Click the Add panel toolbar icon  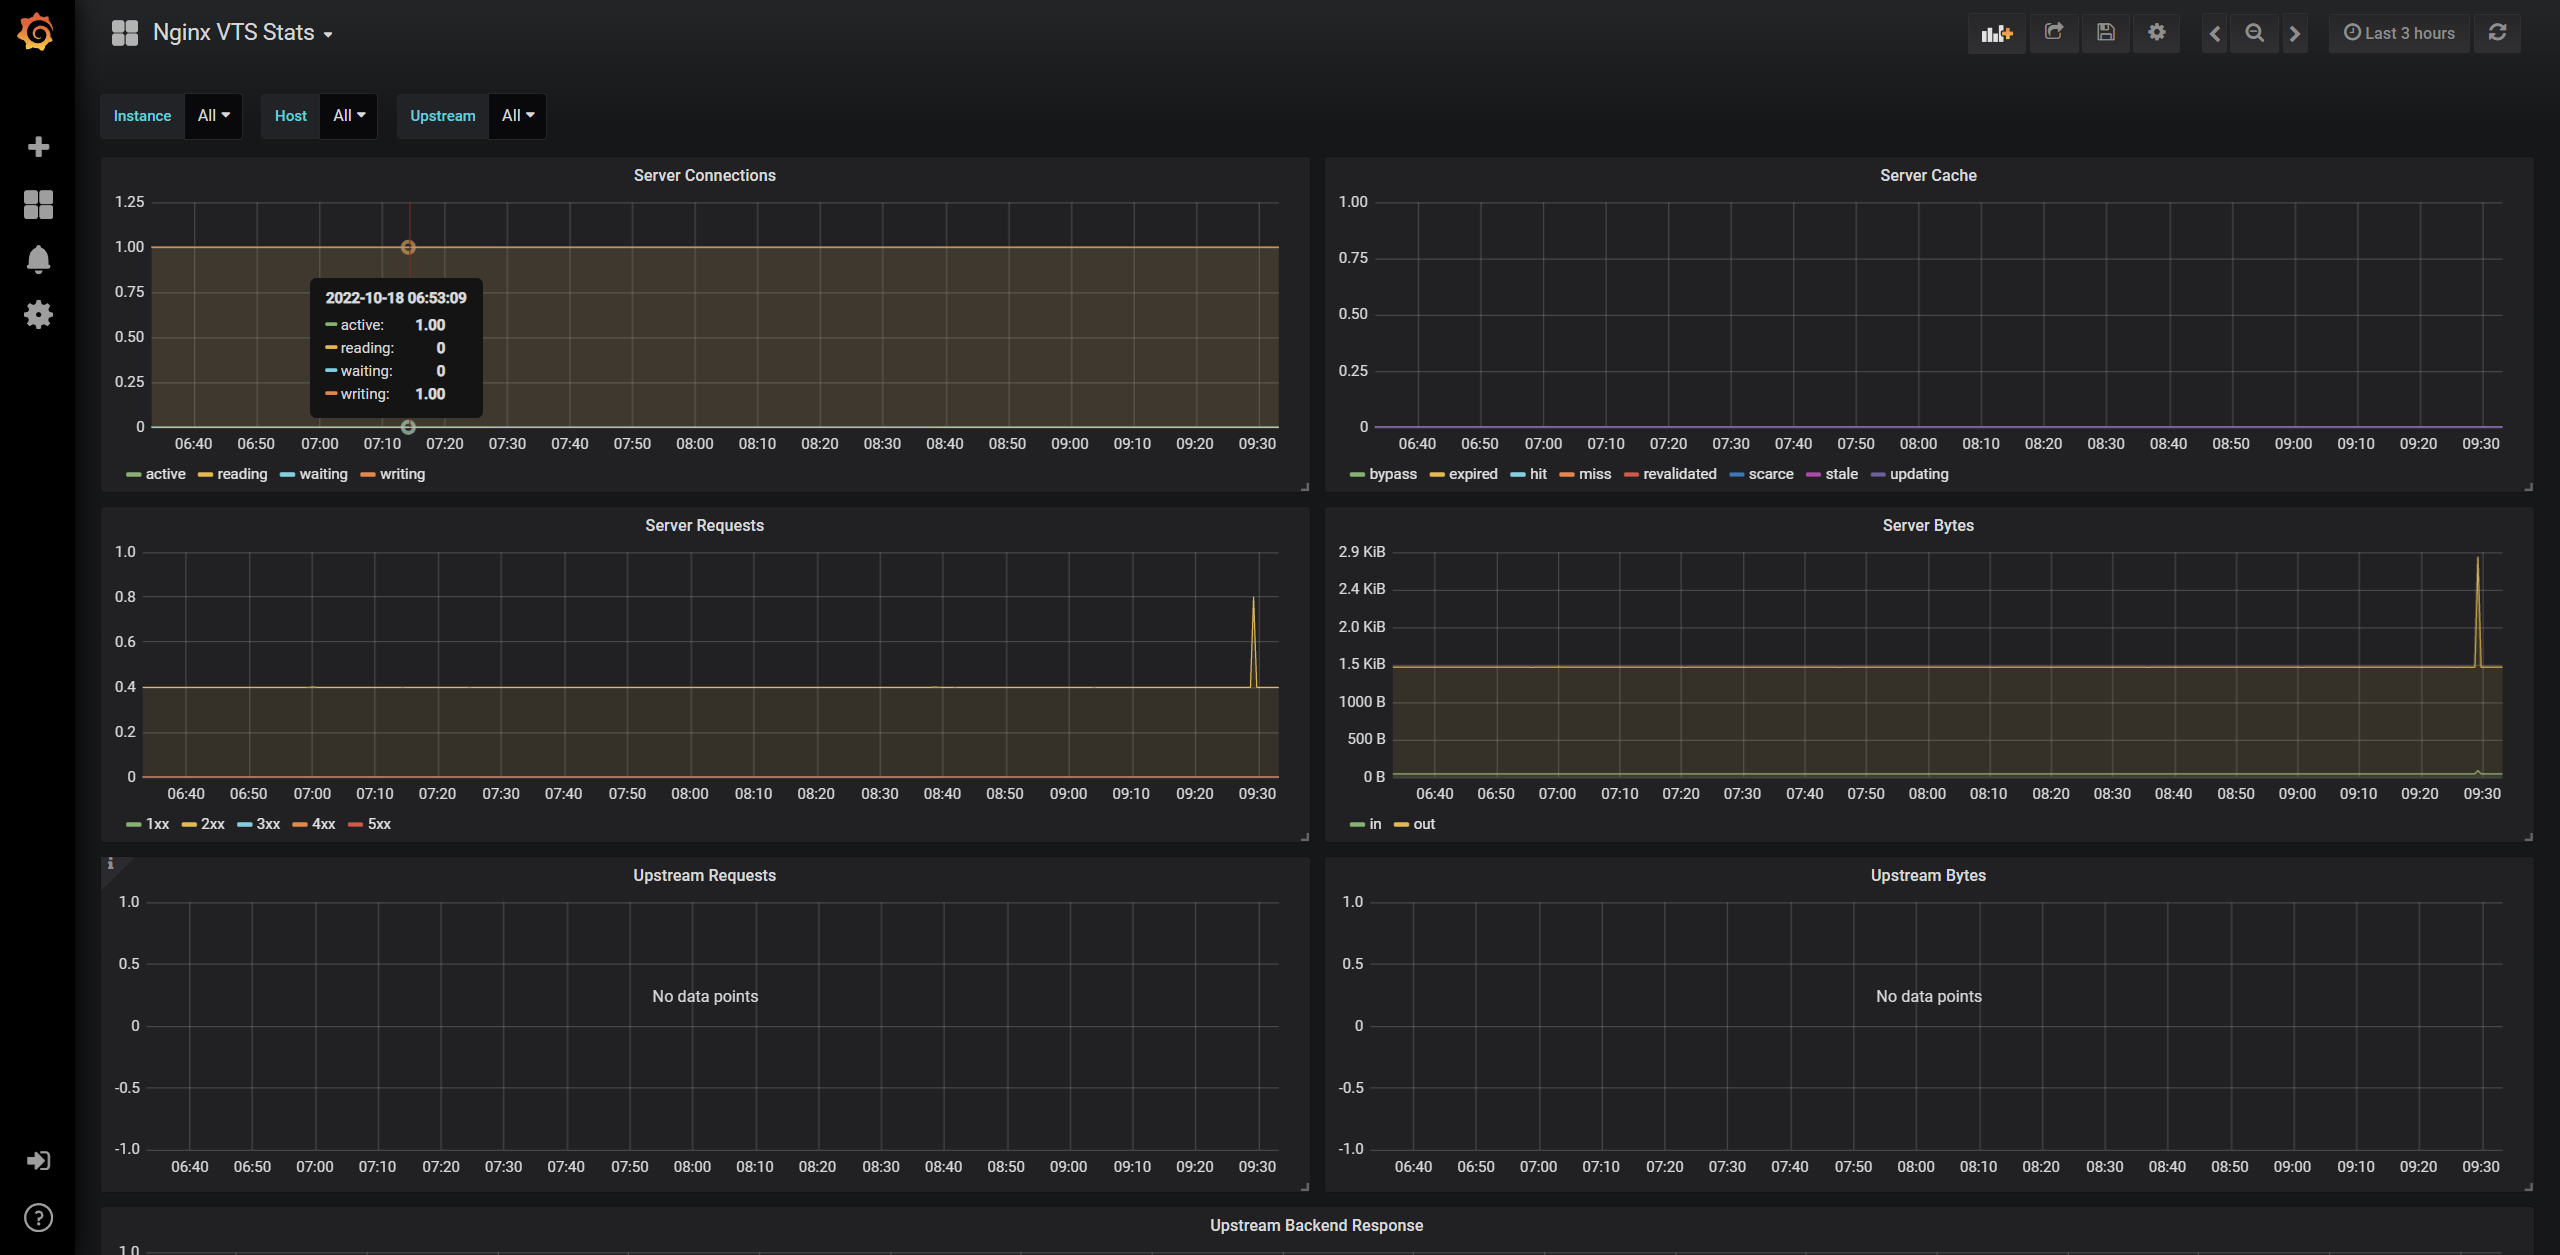(x=1996, y=33)
